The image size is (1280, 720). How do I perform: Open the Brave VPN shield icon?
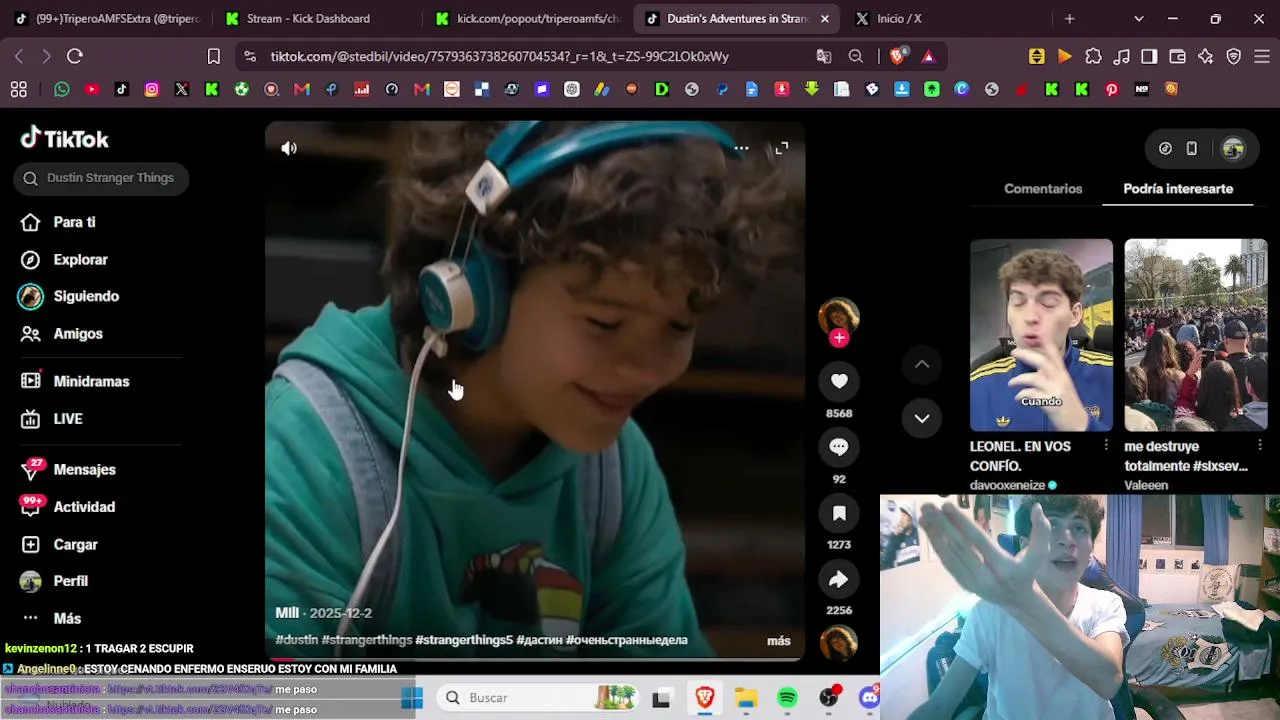click(1233, 57)
